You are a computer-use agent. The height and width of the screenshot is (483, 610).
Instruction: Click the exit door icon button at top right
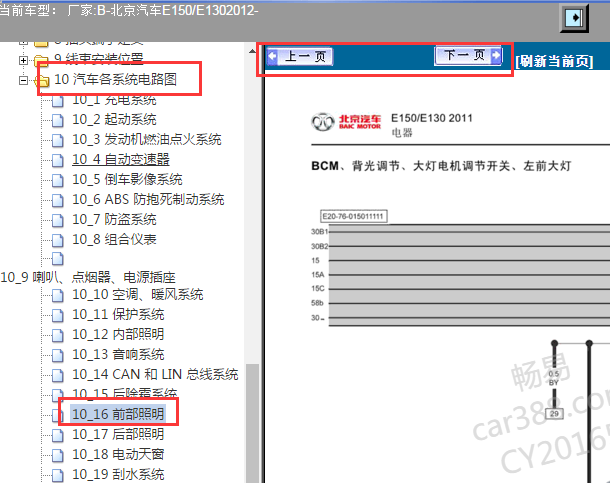574,18
